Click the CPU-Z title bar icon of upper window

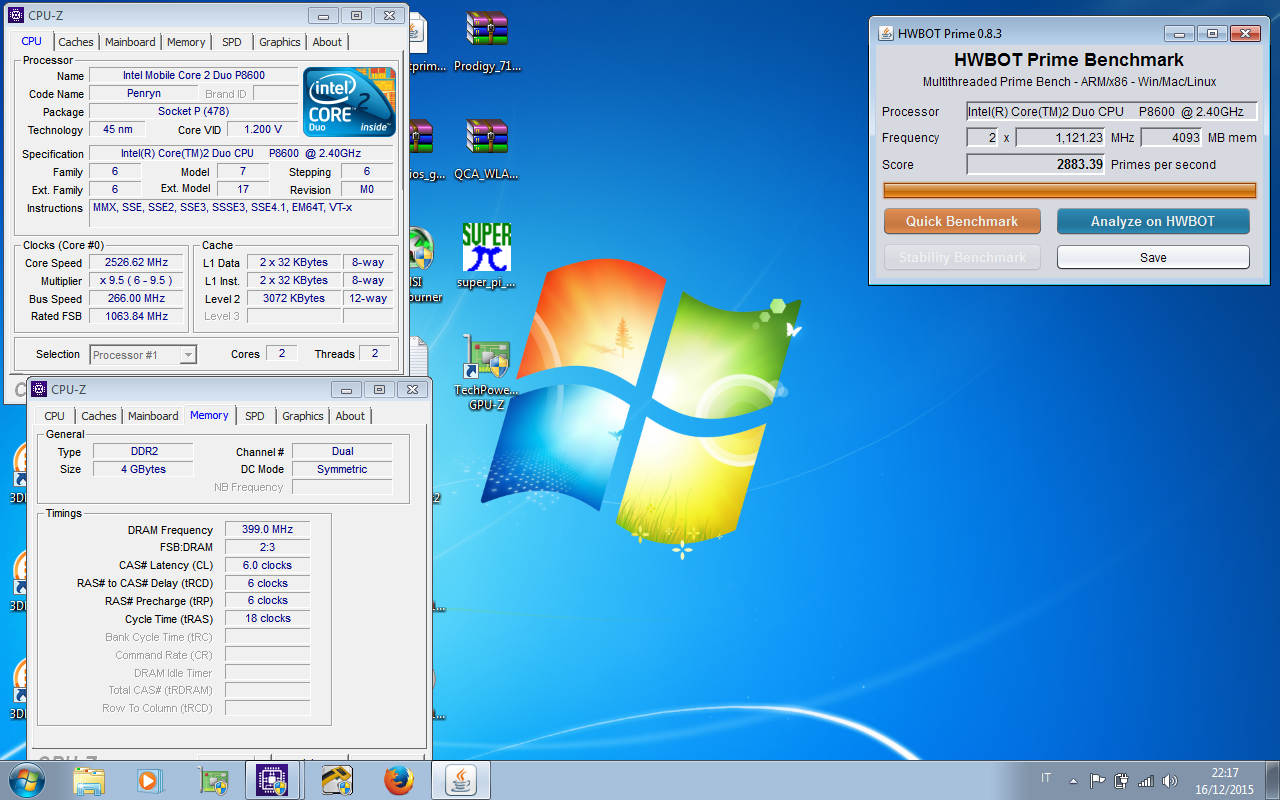(x=14, y=15)
